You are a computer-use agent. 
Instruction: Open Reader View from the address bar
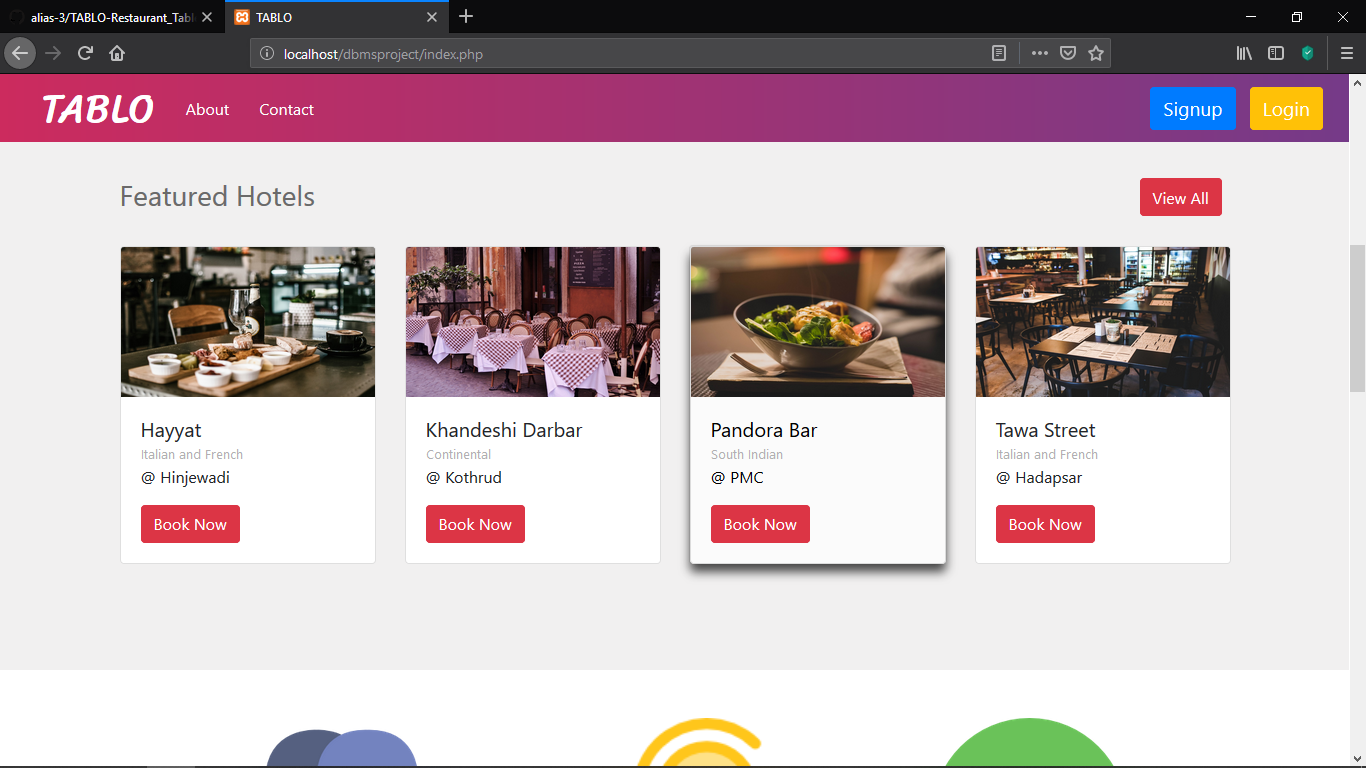997,53
